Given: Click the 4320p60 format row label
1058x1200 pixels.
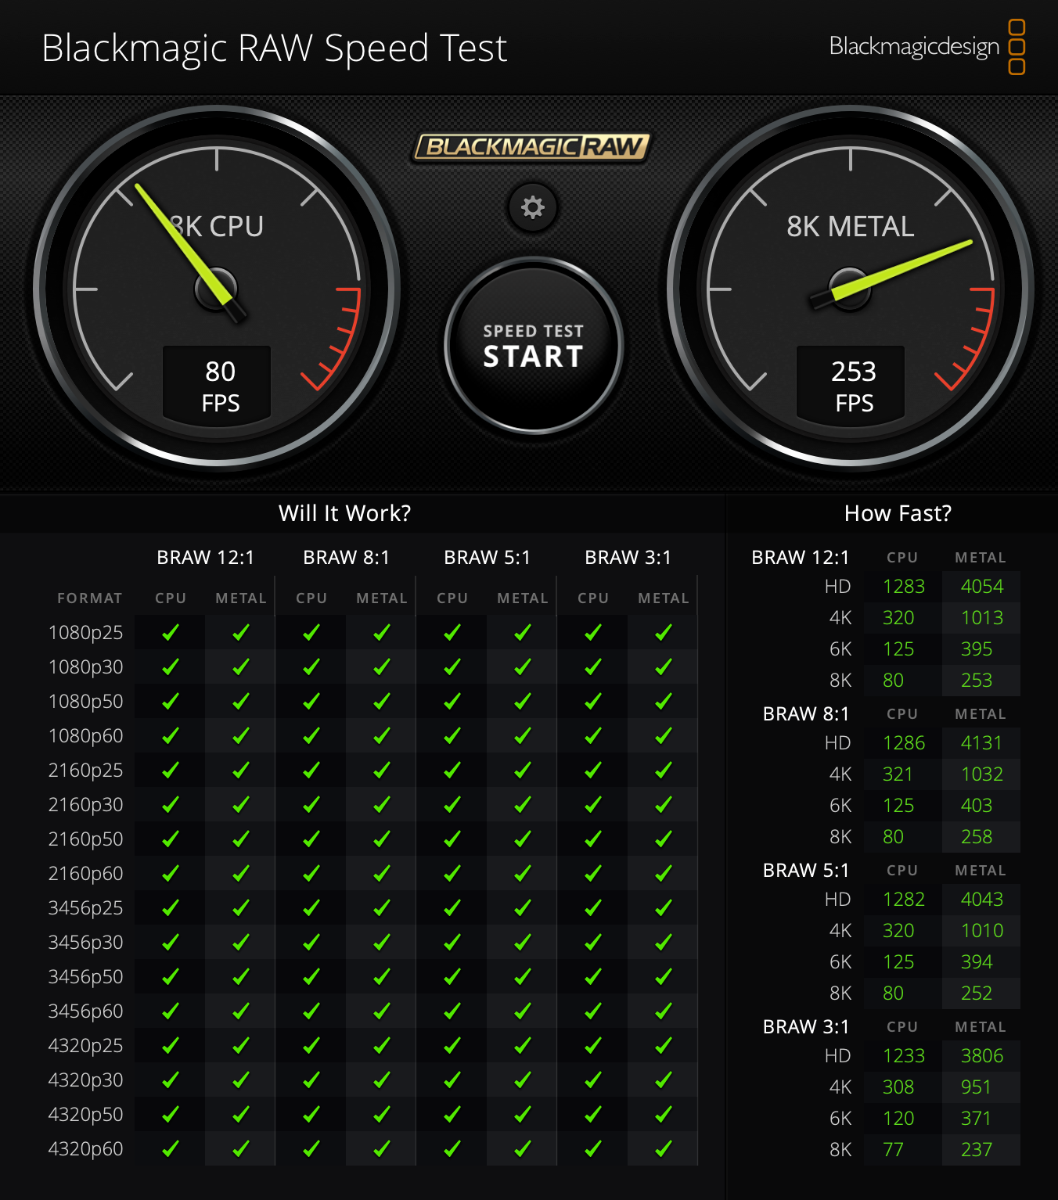Looking at the screenshot, I should pyautogui.click(x=86, y=1149).
